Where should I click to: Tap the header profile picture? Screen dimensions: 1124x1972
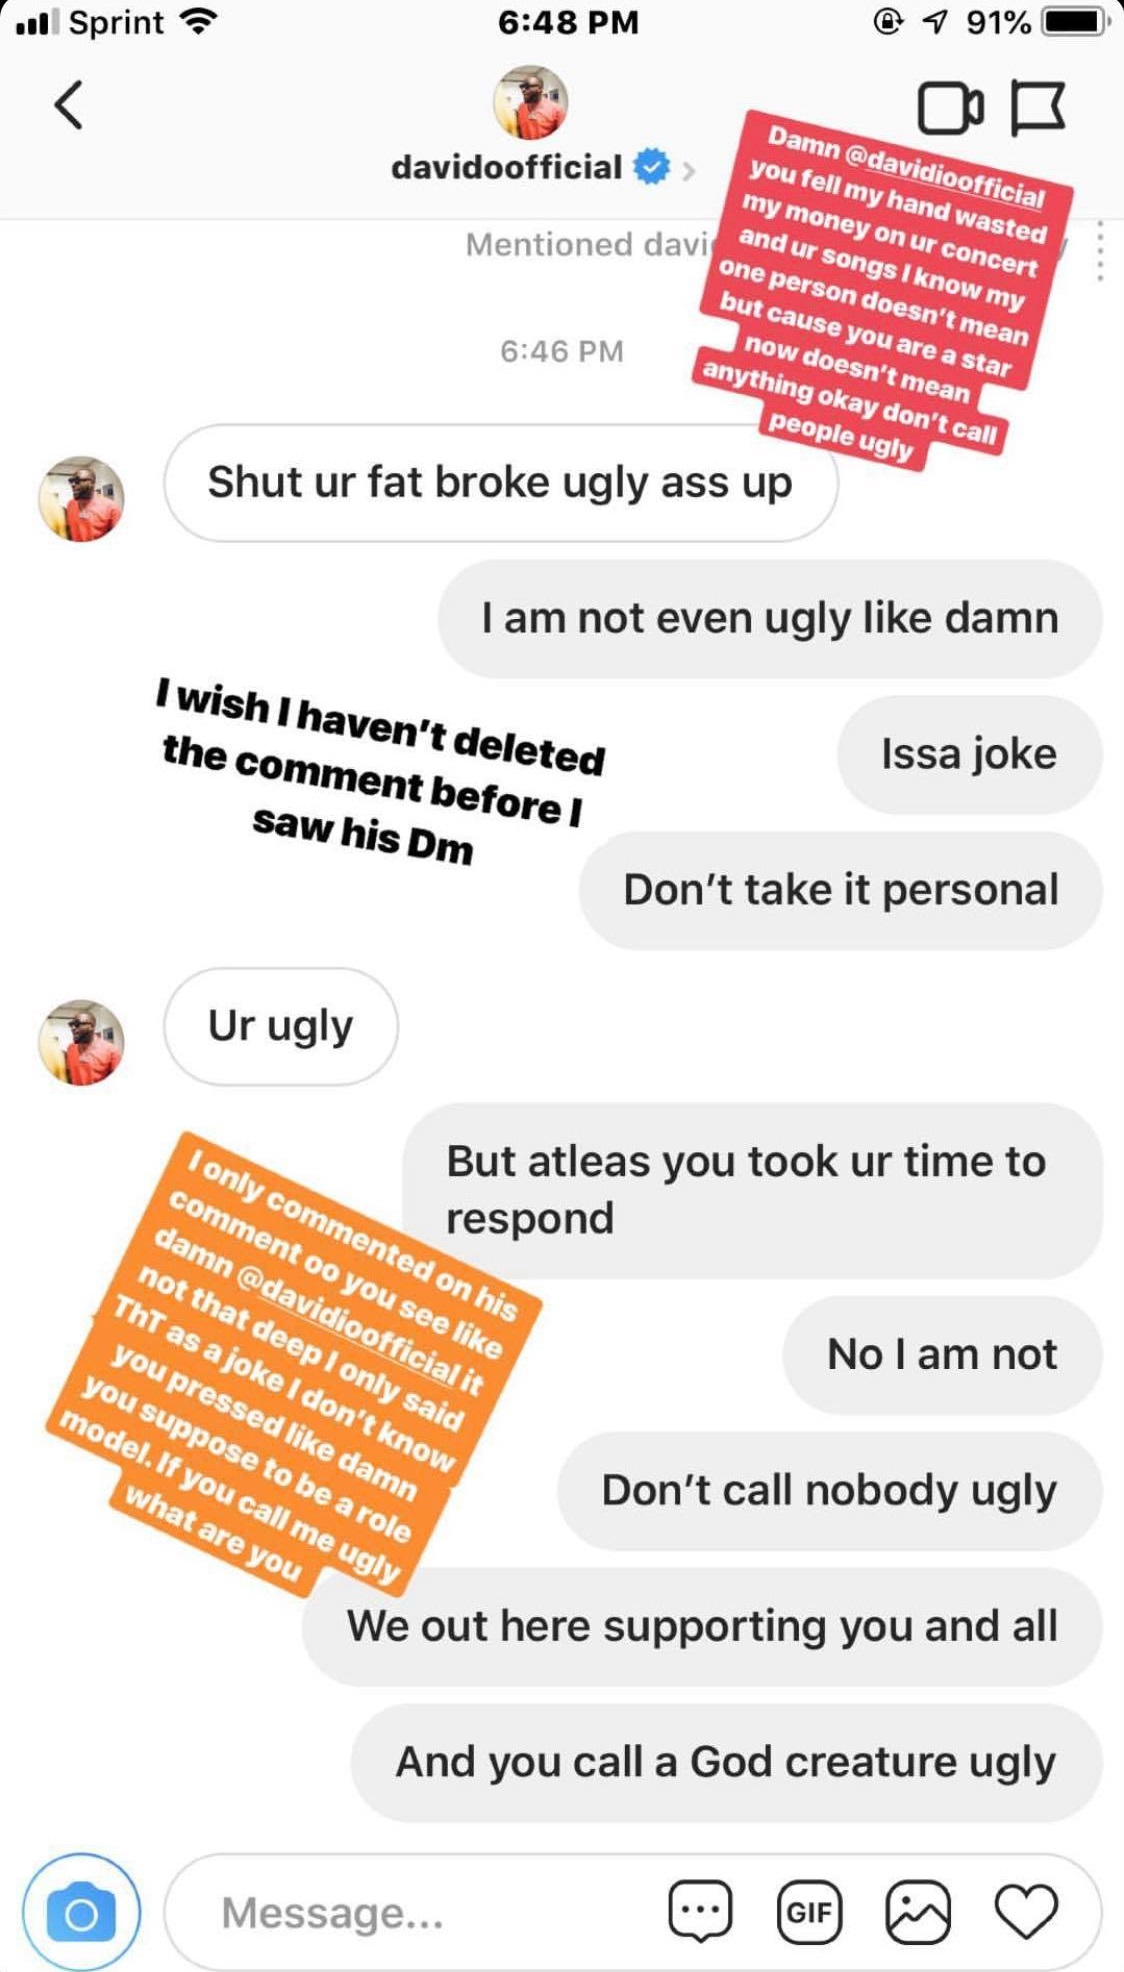[530, 102]
